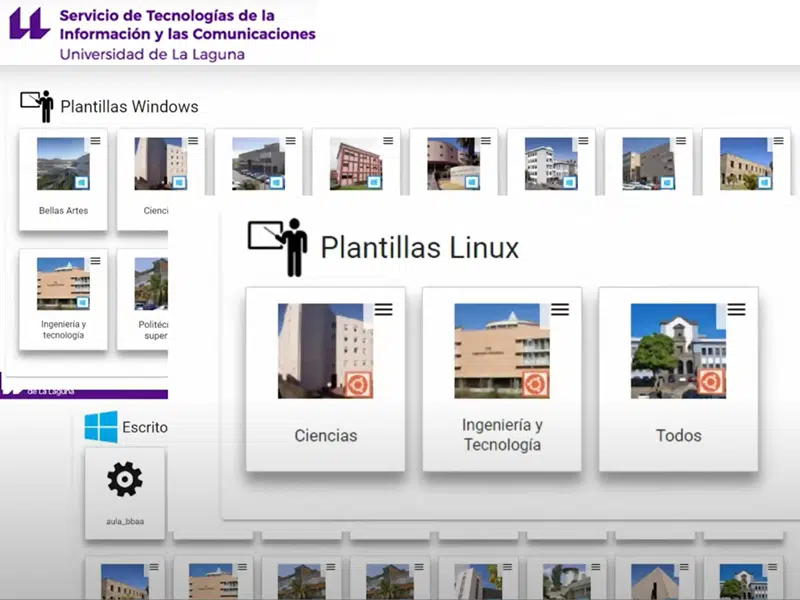This screenshot has height=600, width=800.
Task: Click the Ubuntu badge on the Todos card
Action: click(x=711, y=383)
